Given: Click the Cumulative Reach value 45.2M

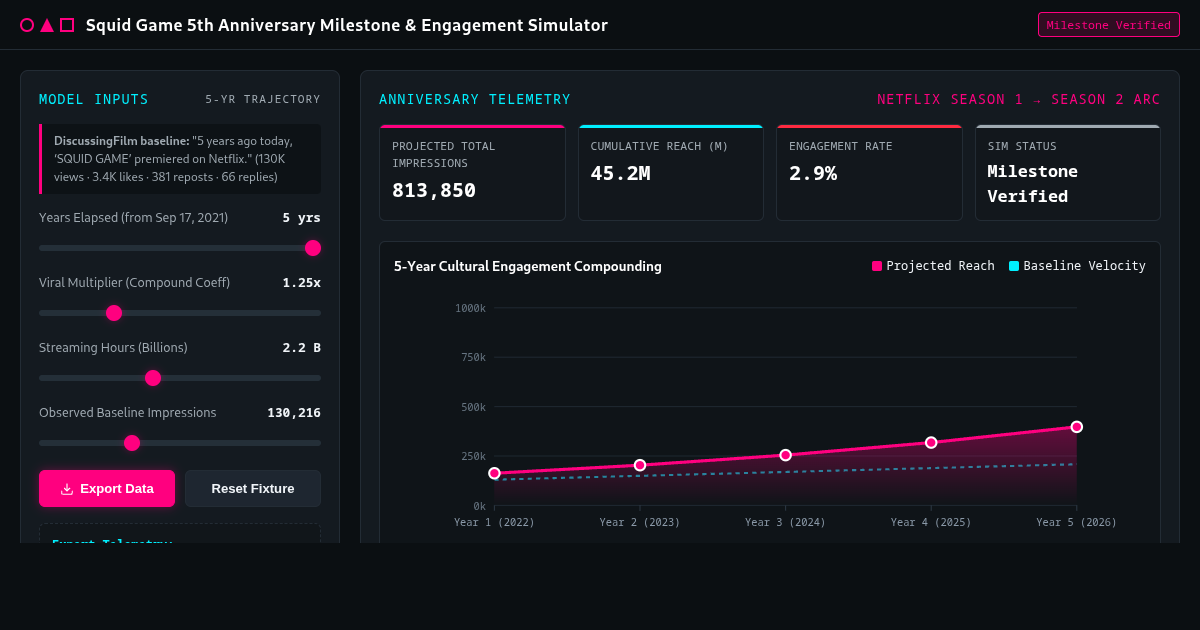Looking at the screenshot, I should pos(620,173).
